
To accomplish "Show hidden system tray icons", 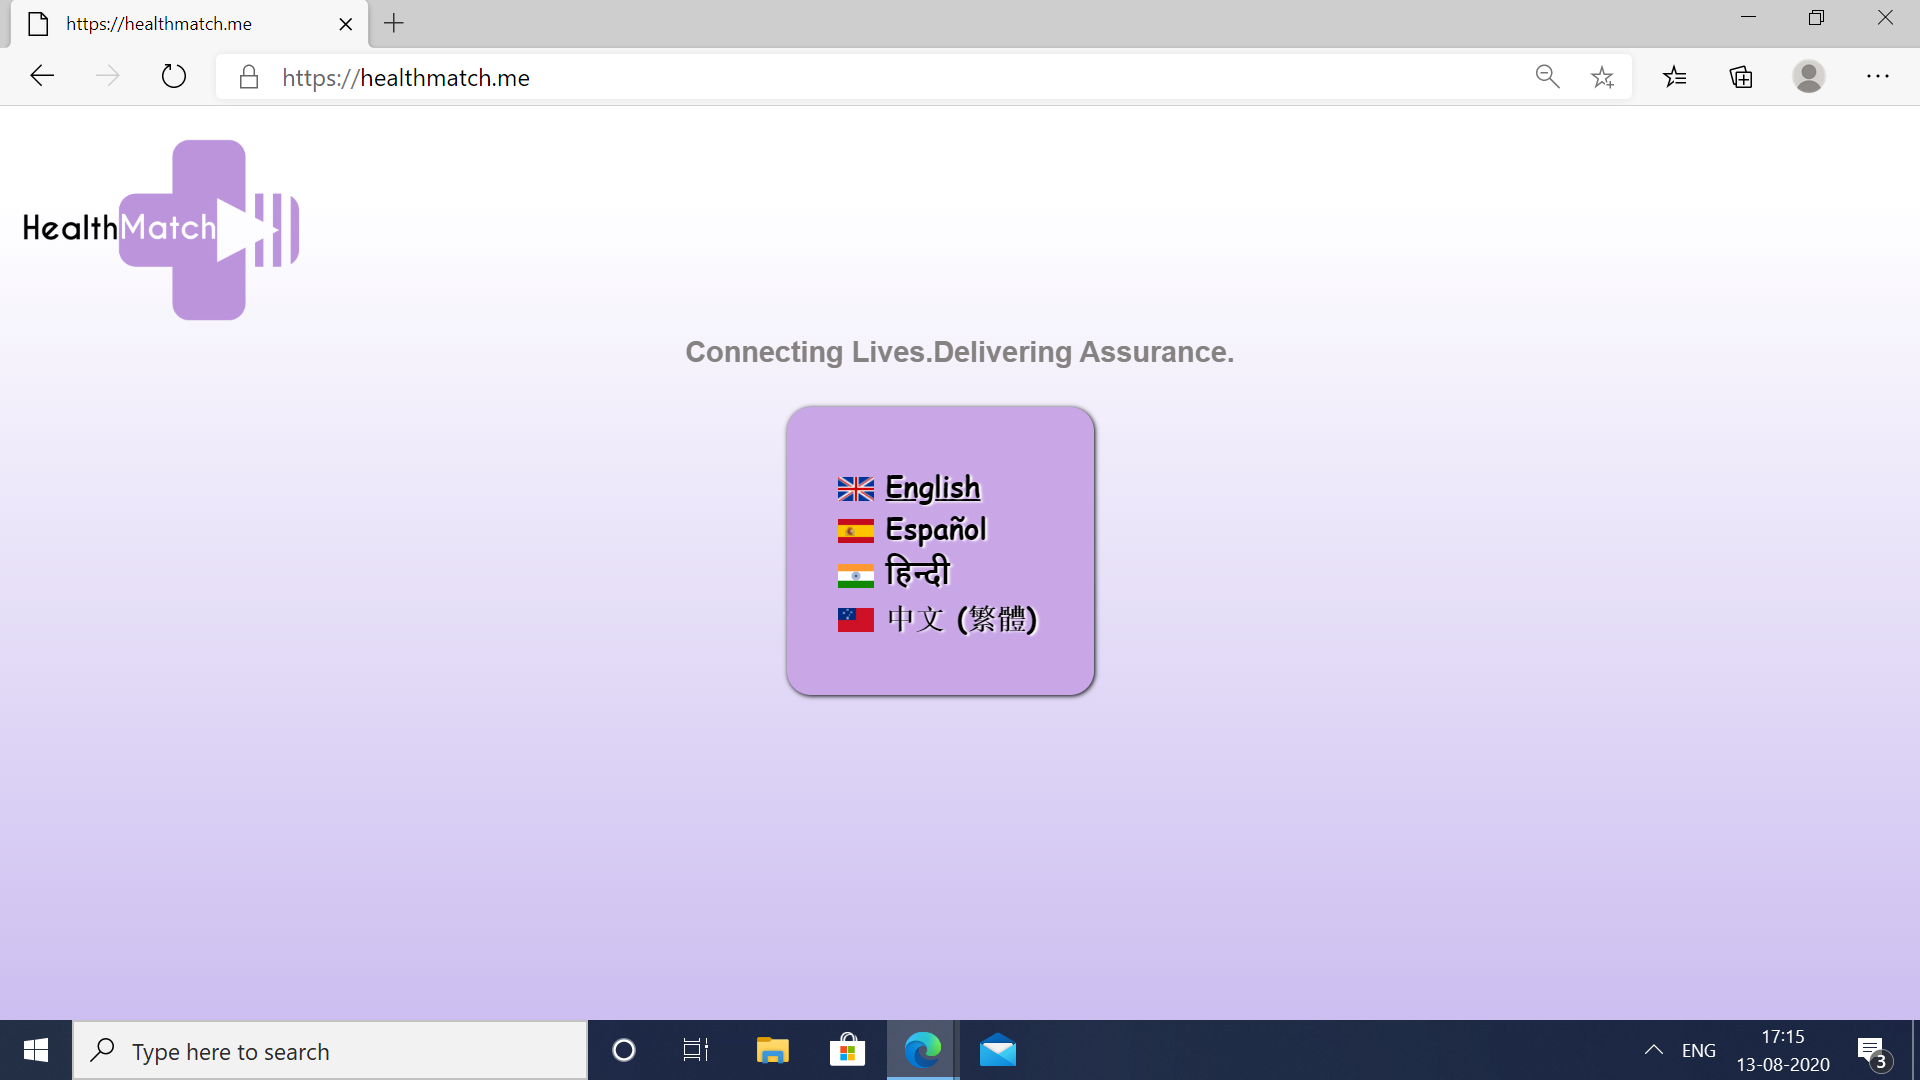I will click(1653, 1050).
